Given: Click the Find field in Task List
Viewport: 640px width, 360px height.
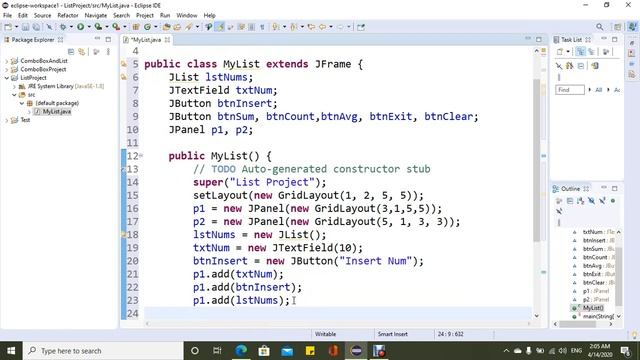Looking at the screenshot, I should tap(570, 90).
